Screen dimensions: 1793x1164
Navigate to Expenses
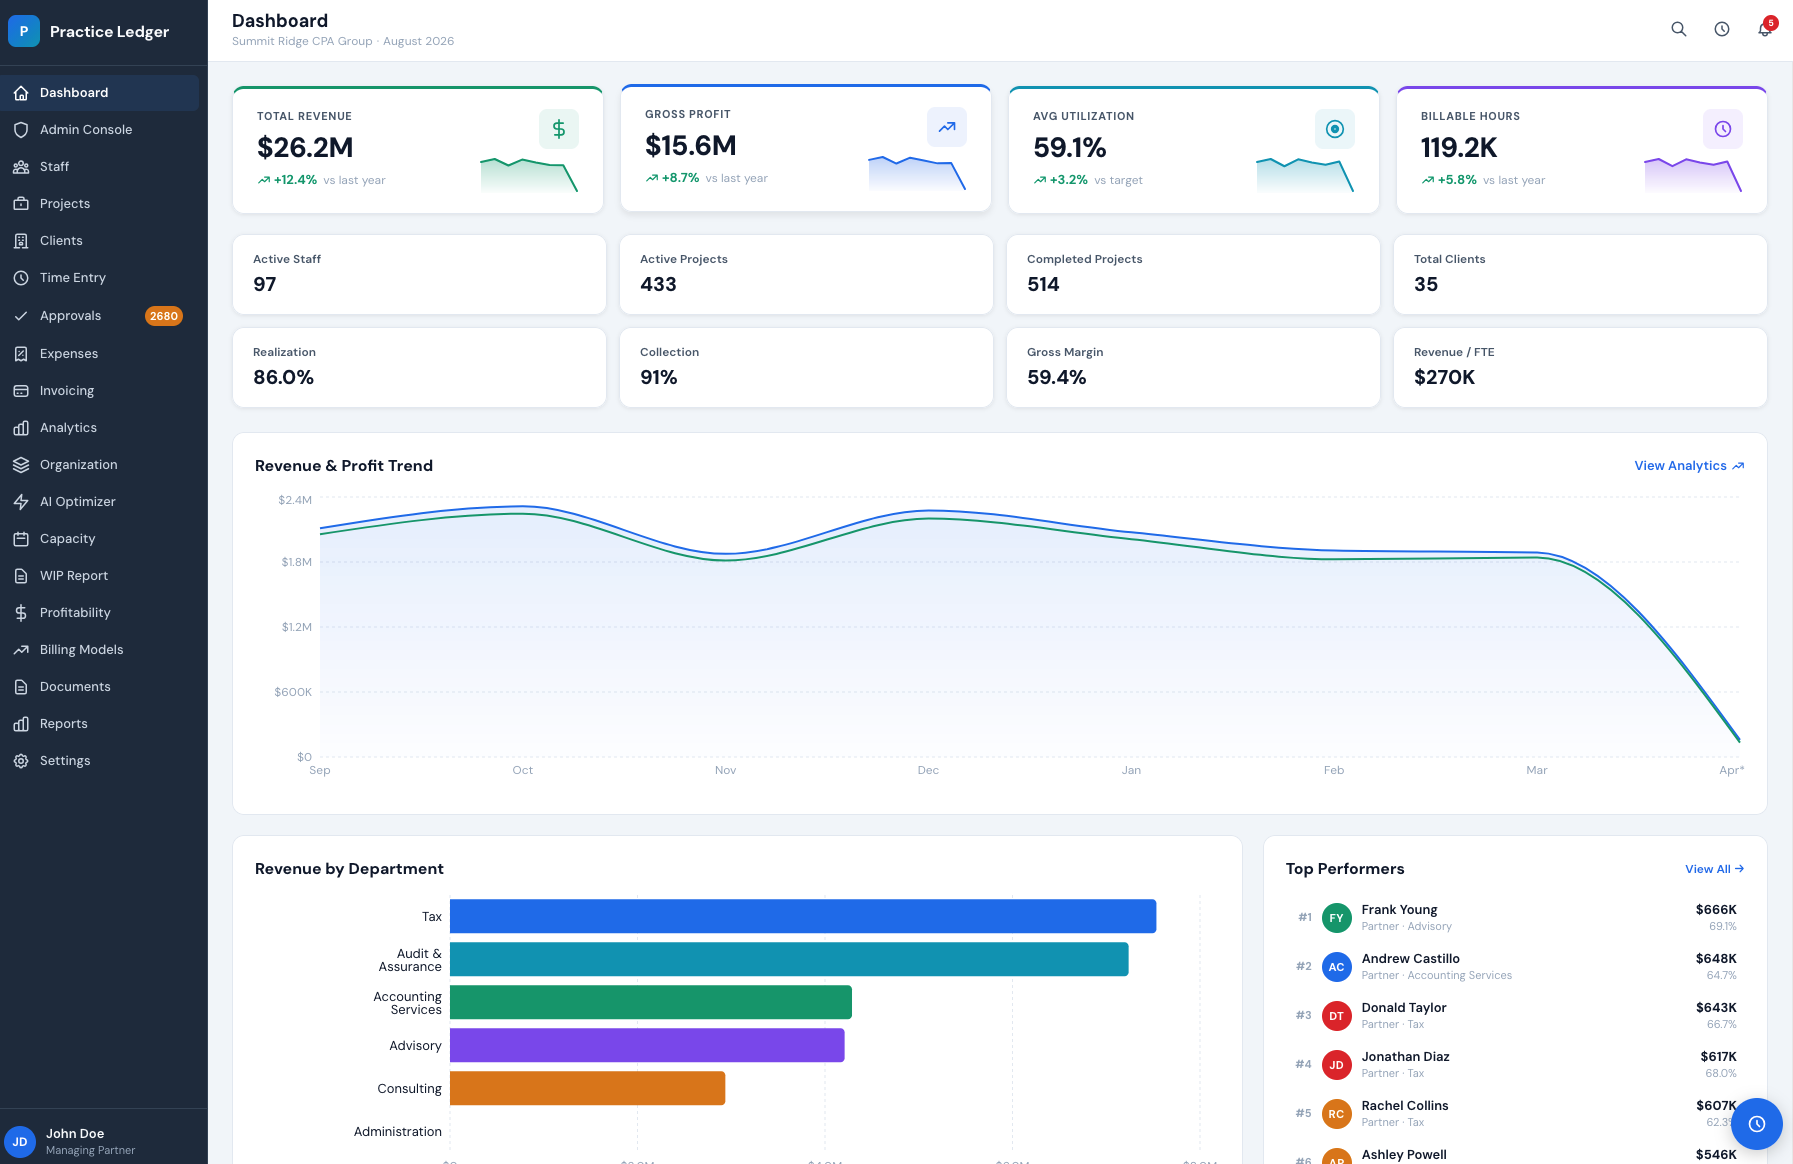pyautogui.click(x=100, y=354)
